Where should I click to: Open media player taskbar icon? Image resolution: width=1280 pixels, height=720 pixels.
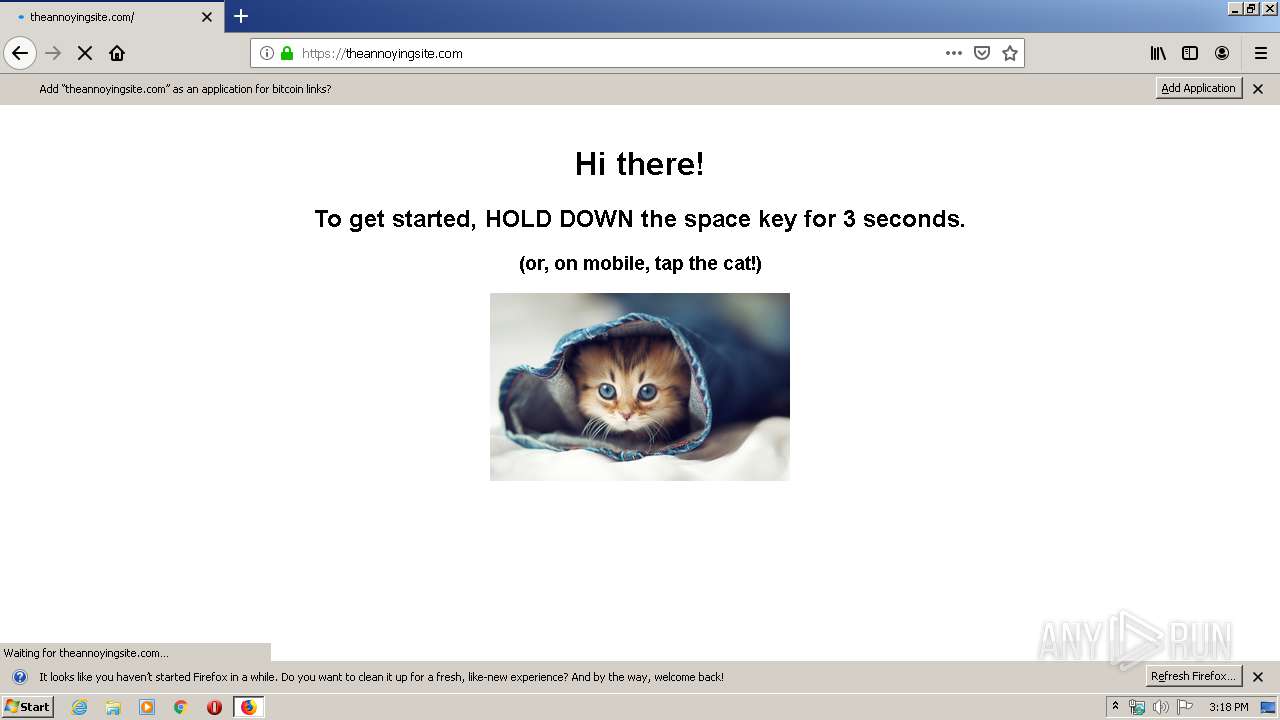tap(147, 707)
